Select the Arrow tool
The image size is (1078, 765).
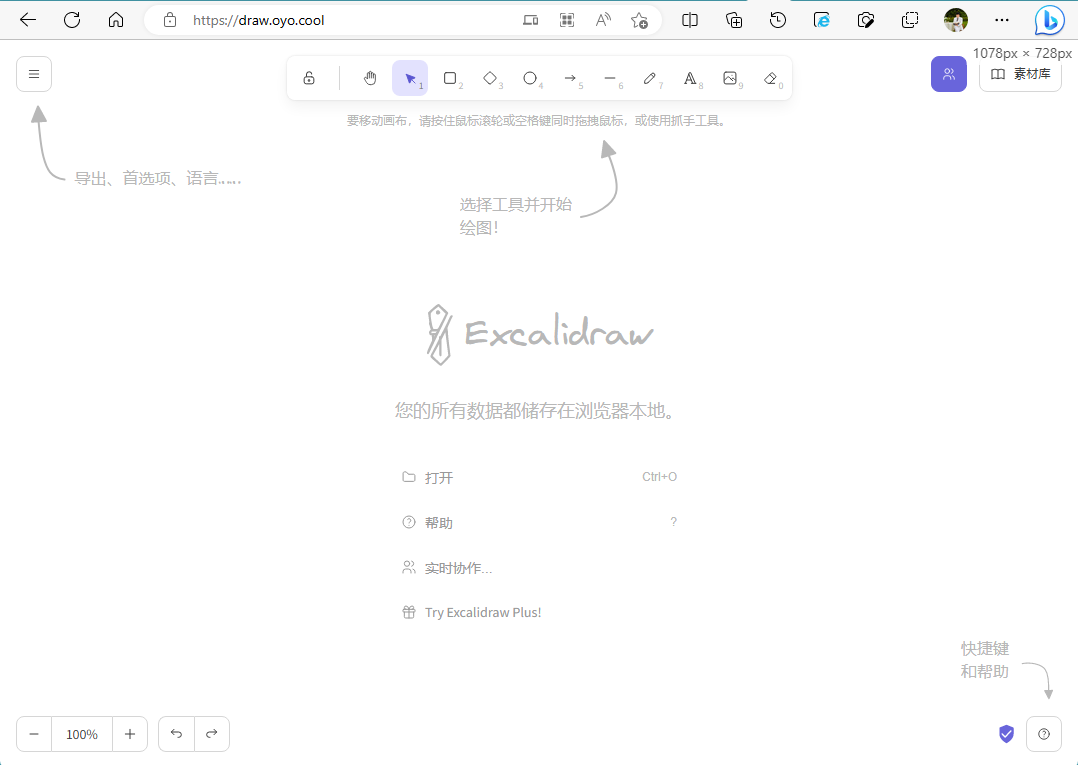pyautogui.click(x=571, y=78)
